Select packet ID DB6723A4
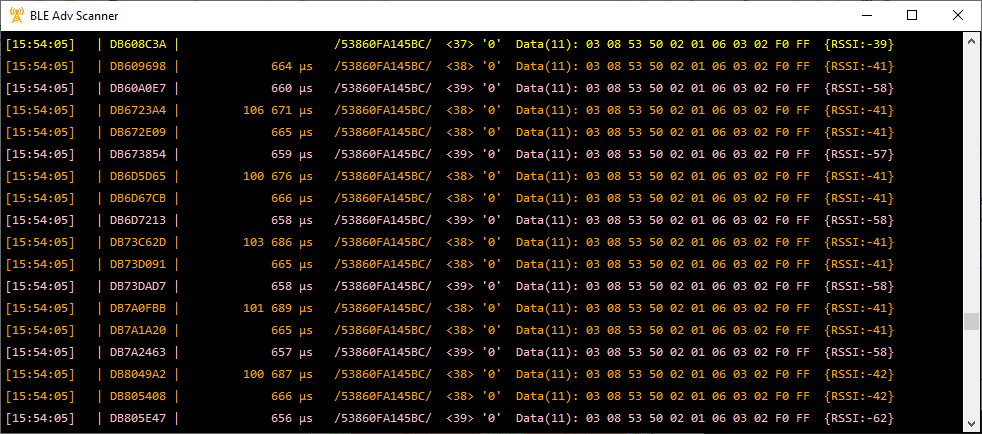982x434 pixels. pos(138,110)
